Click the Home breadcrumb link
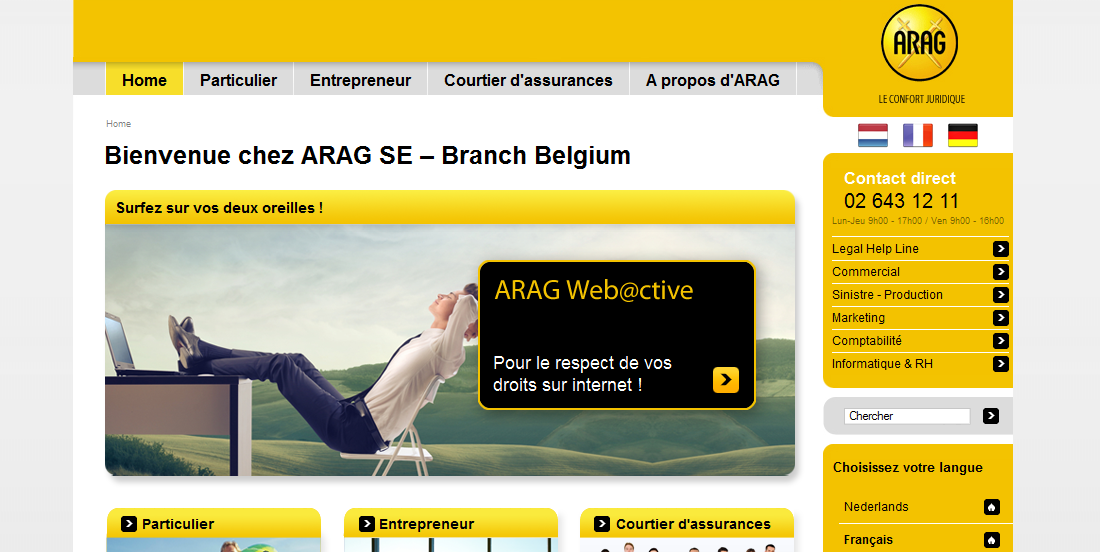This screenshot has width=1100, height=552. pyautogui.click(x=119, y=123)
